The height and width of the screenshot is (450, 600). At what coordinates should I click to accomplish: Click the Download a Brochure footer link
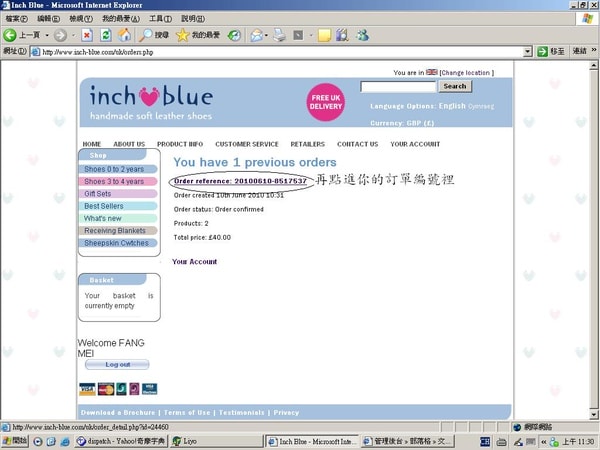[x=118, y=412]
